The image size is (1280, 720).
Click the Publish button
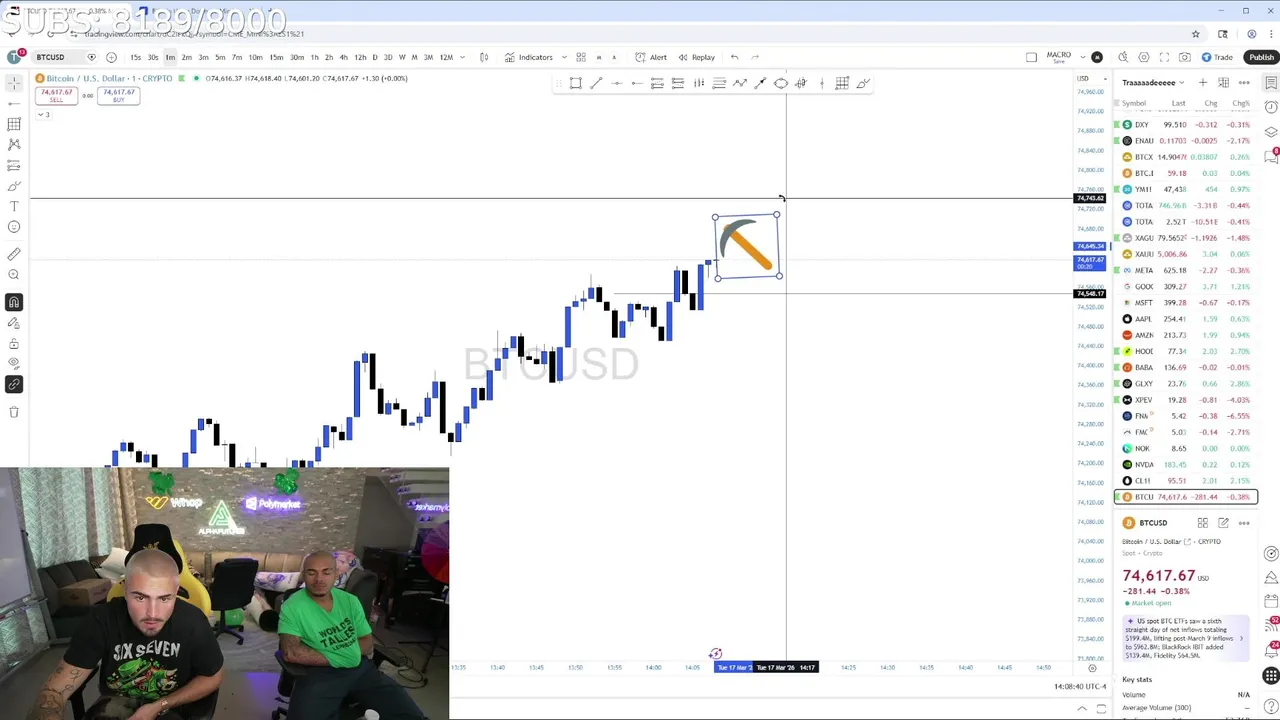coord(1261,57)
